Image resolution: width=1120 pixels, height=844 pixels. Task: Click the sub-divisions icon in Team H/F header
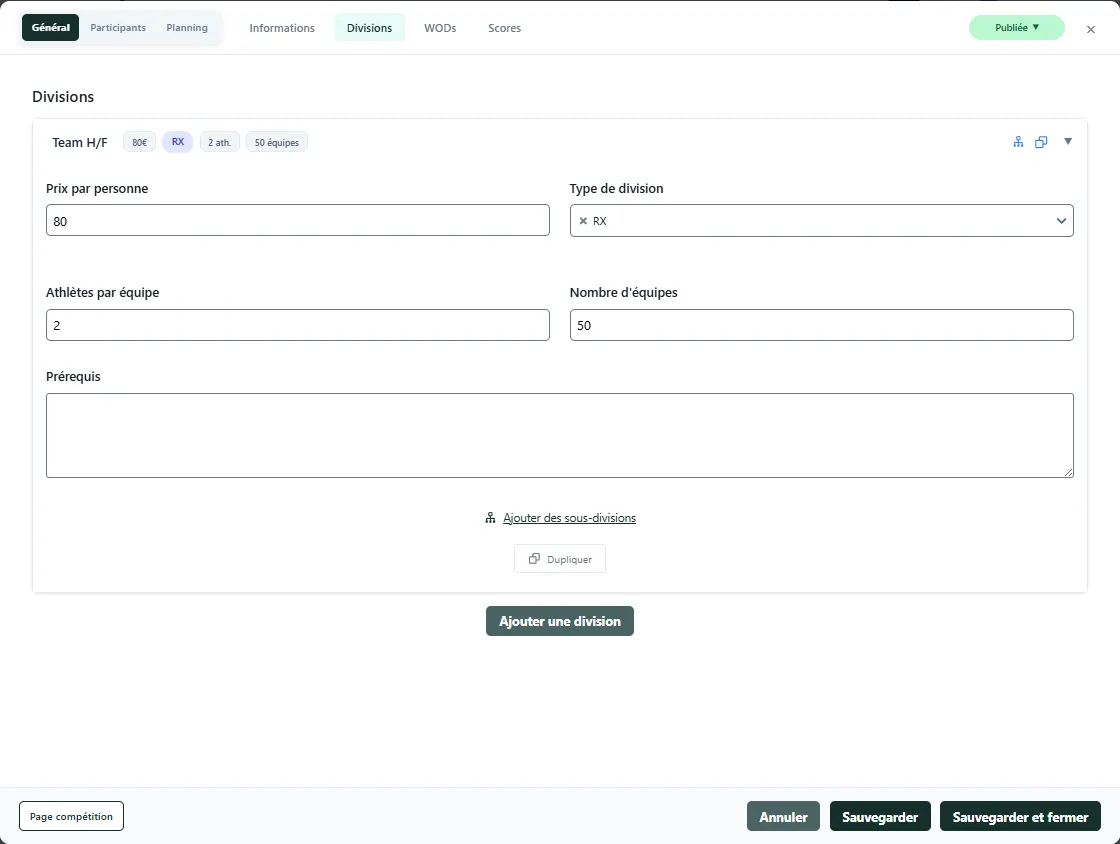pos(1018,142)
